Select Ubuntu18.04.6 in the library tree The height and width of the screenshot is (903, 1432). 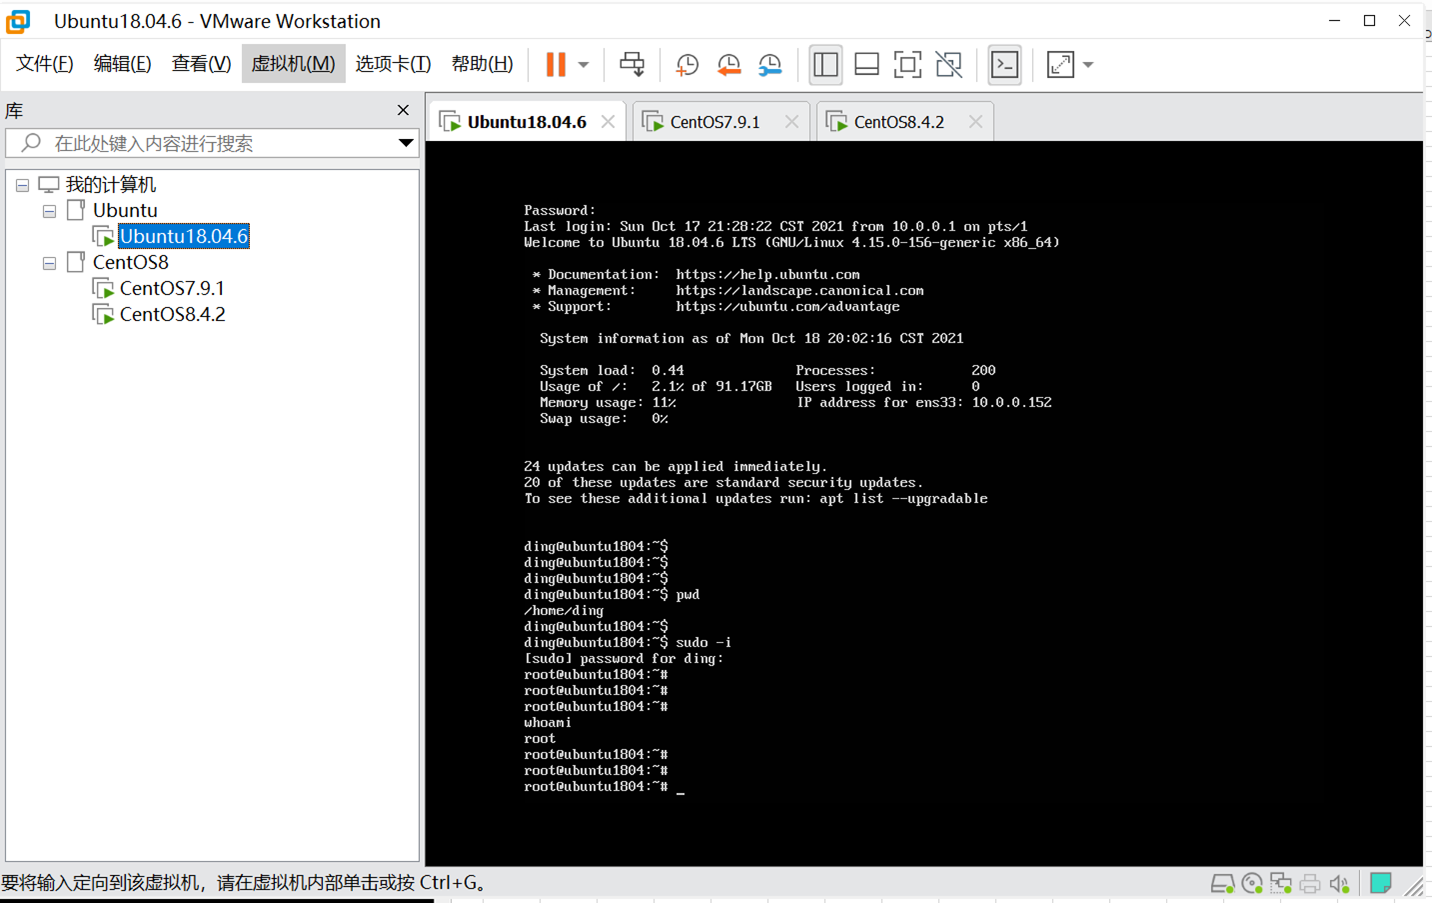(184, 237)
